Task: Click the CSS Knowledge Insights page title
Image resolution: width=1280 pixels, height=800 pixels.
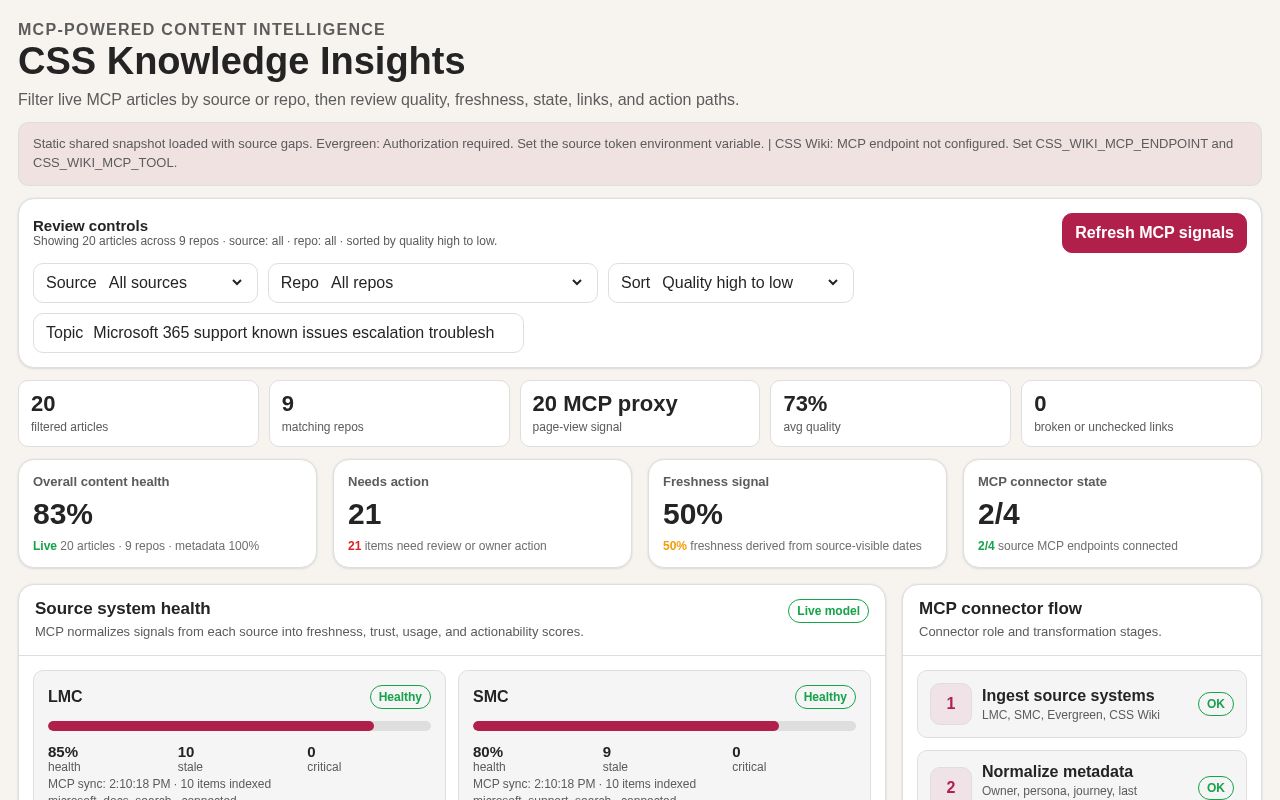Action: point(242,61)
